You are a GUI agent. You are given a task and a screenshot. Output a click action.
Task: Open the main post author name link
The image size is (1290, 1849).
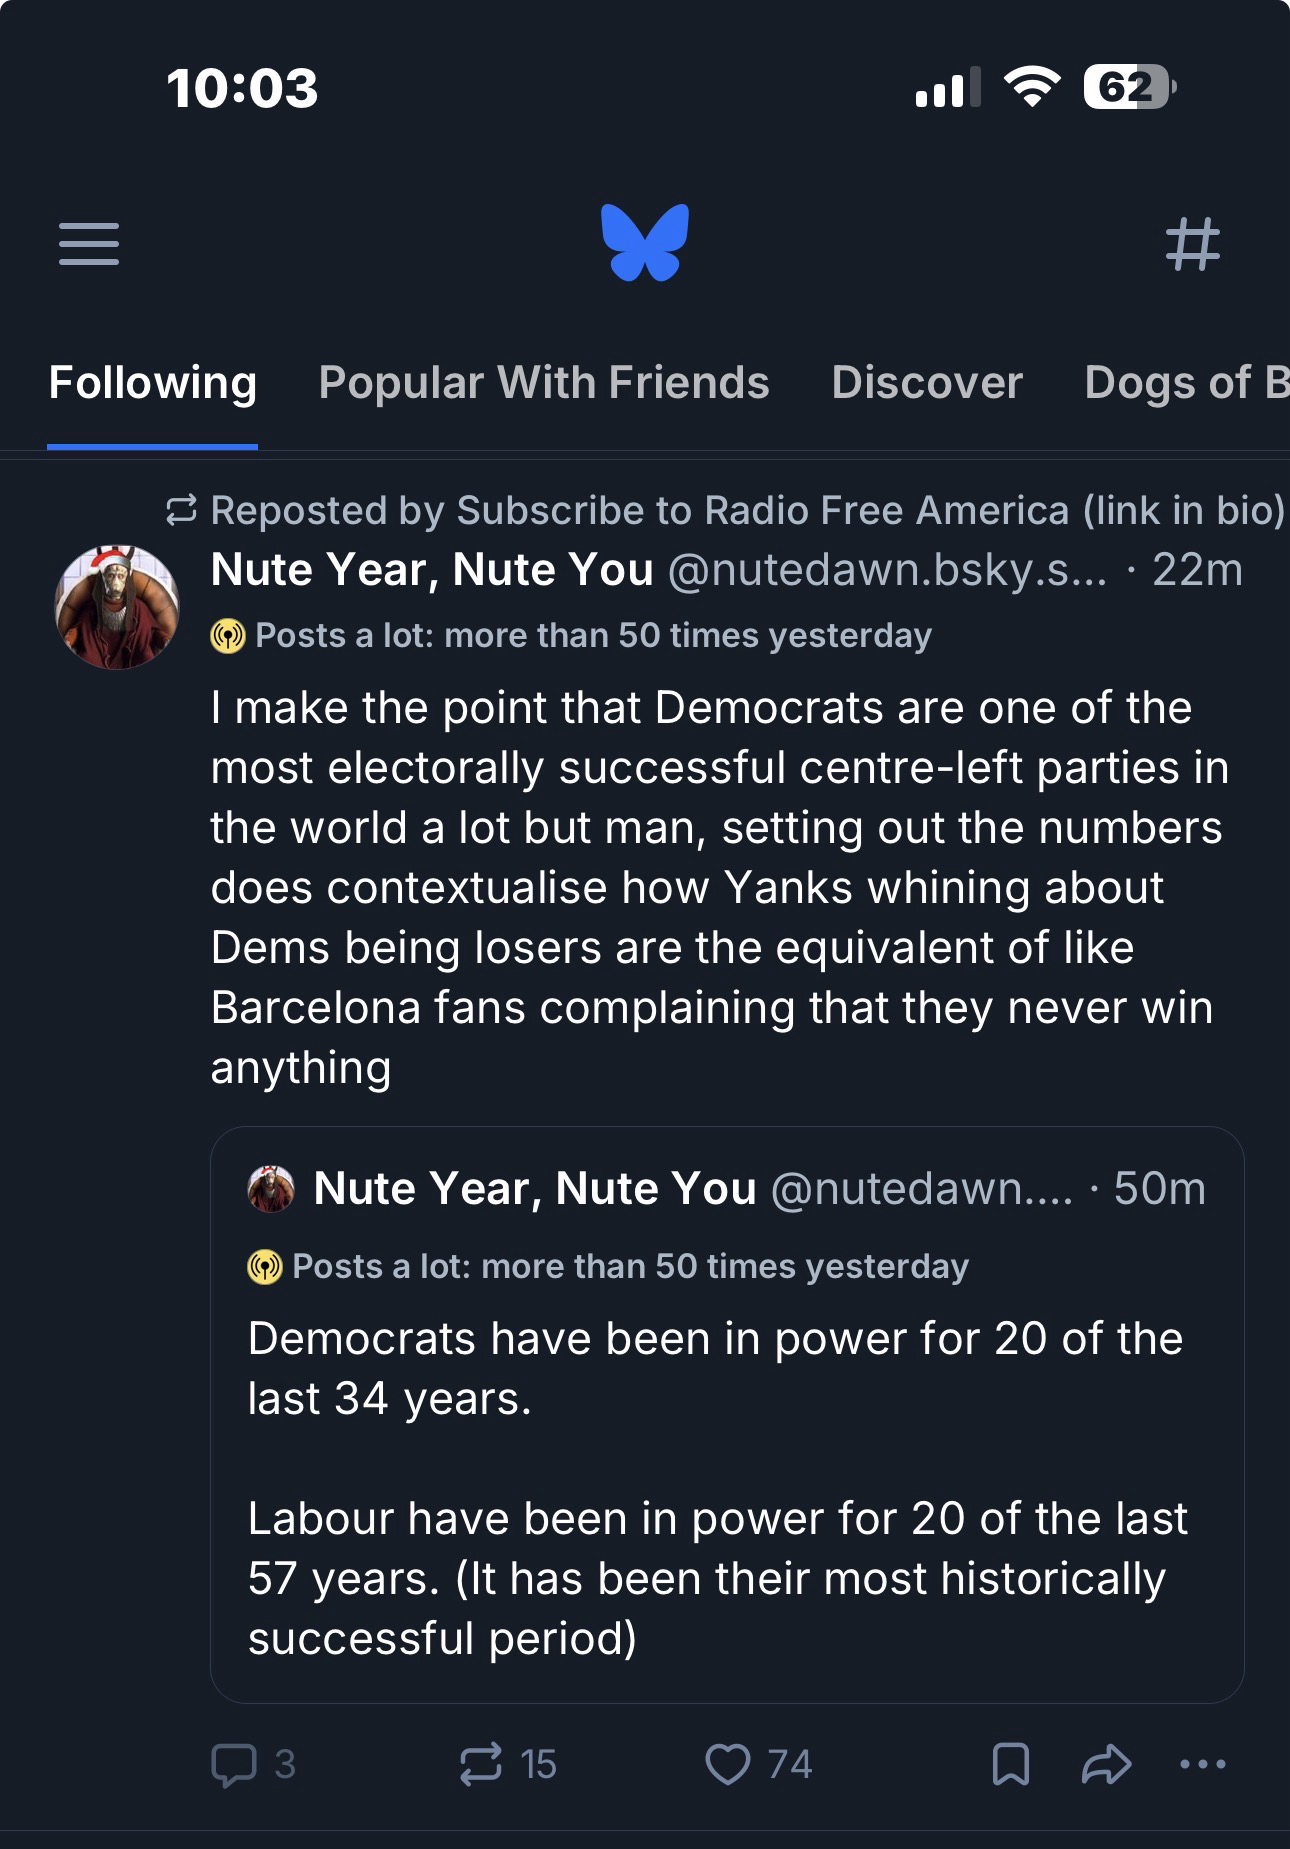tap(432, 570)
